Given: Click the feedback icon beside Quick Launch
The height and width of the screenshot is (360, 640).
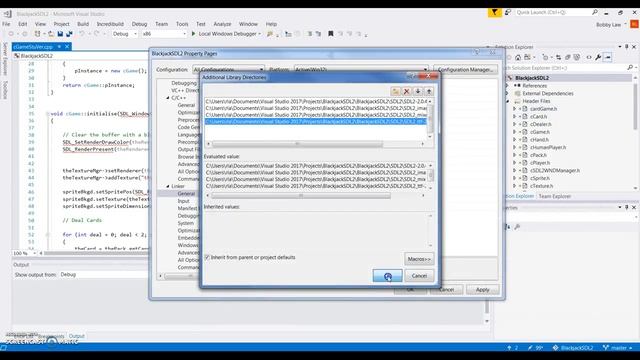Looking at the screenshot, I should point(508,13).
